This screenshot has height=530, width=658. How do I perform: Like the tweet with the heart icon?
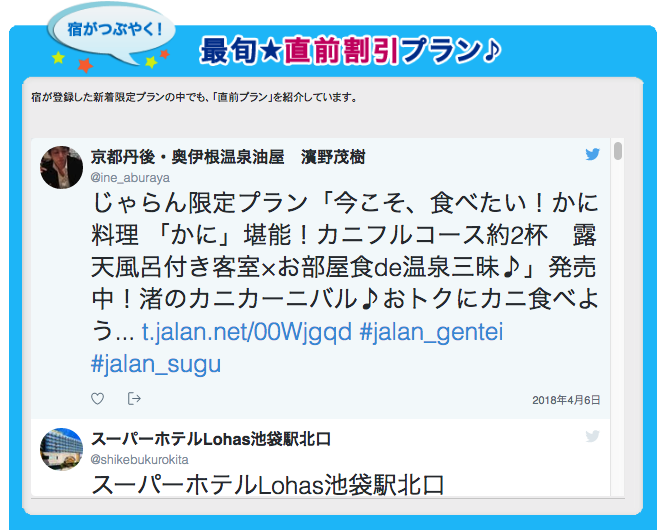(x=97, y=398)
